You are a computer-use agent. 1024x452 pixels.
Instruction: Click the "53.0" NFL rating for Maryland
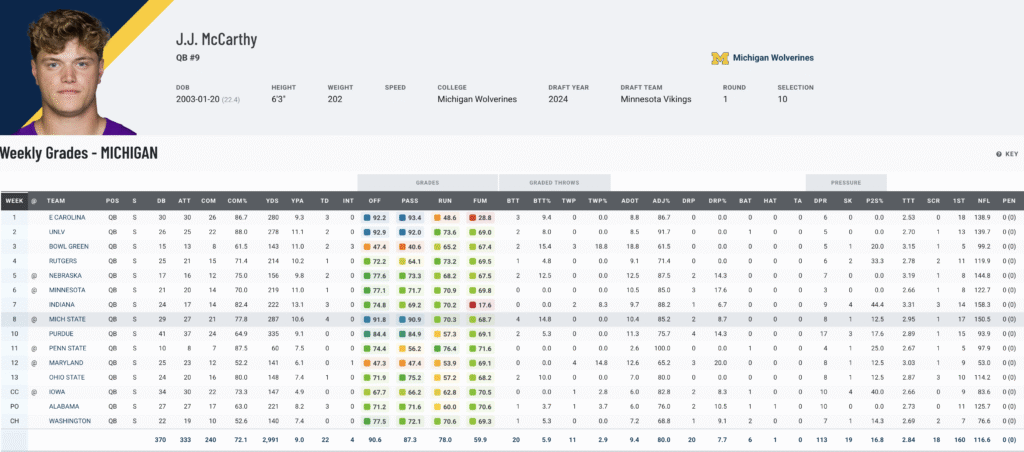point(984,363)
